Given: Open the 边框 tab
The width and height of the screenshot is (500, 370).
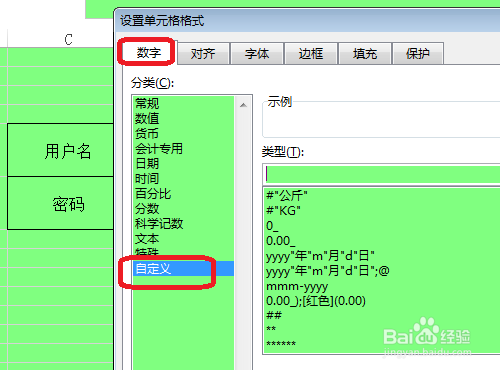Looking at the screenshot, I should [311, 53].
